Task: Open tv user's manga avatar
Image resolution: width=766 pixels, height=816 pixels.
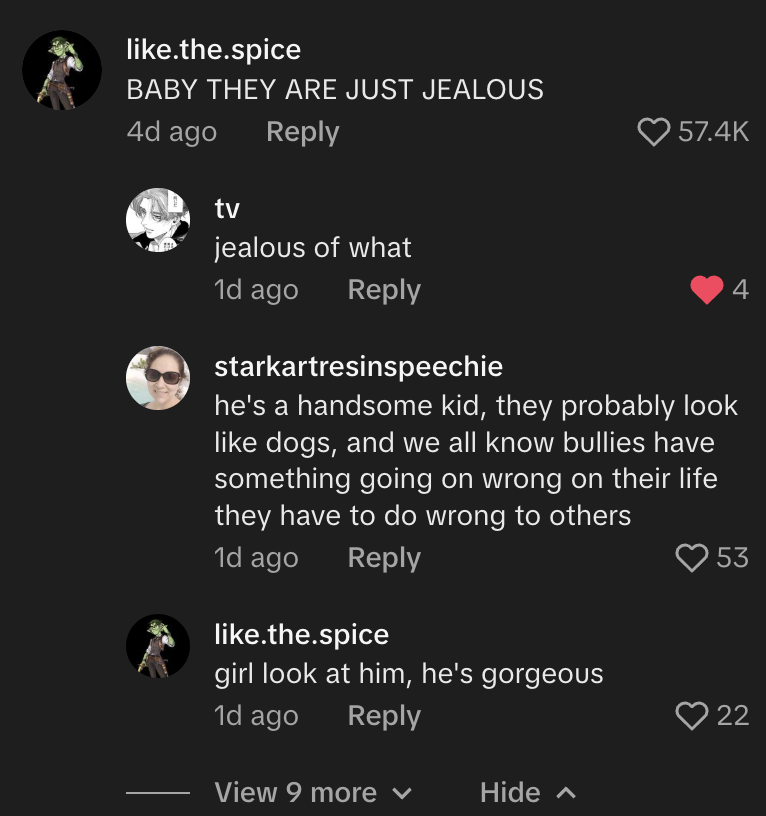Action: pos(158,220)
